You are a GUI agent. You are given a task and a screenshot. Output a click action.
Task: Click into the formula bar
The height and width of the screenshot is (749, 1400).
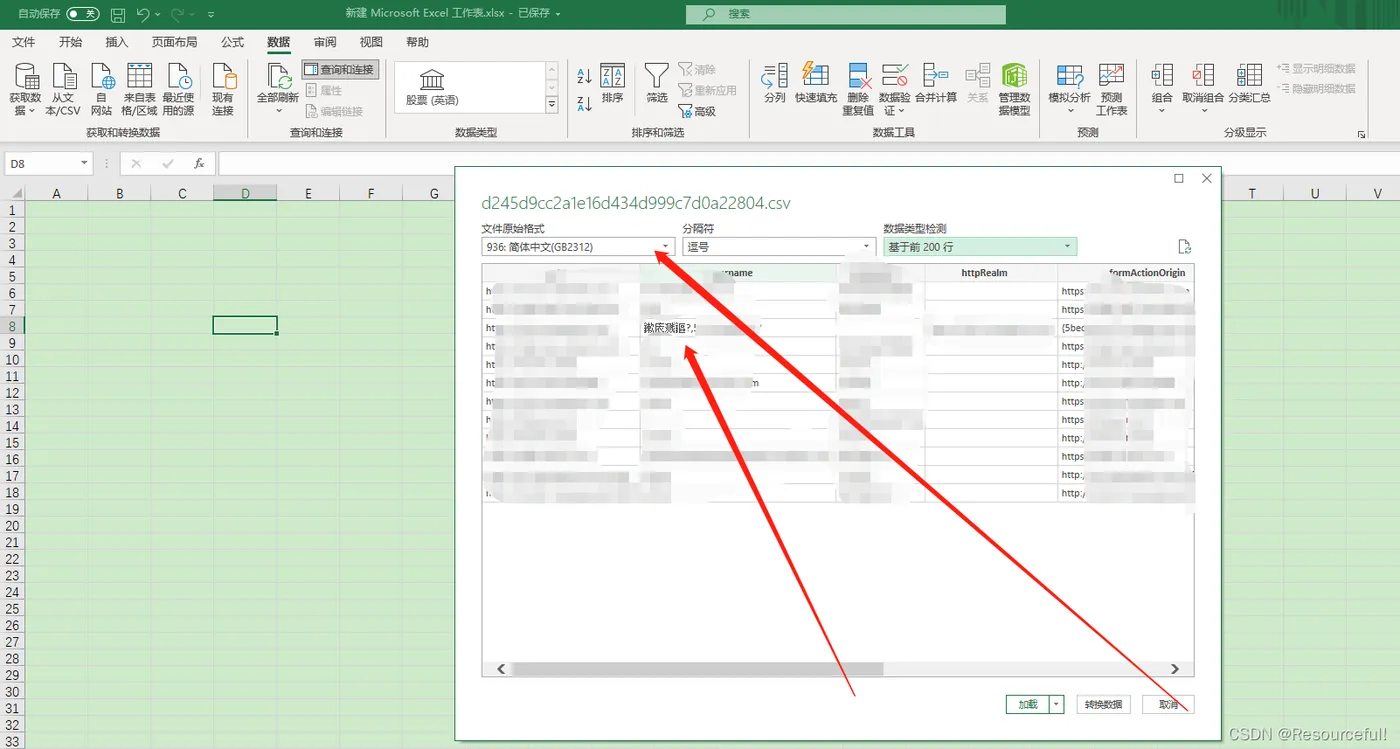point(808,163)
